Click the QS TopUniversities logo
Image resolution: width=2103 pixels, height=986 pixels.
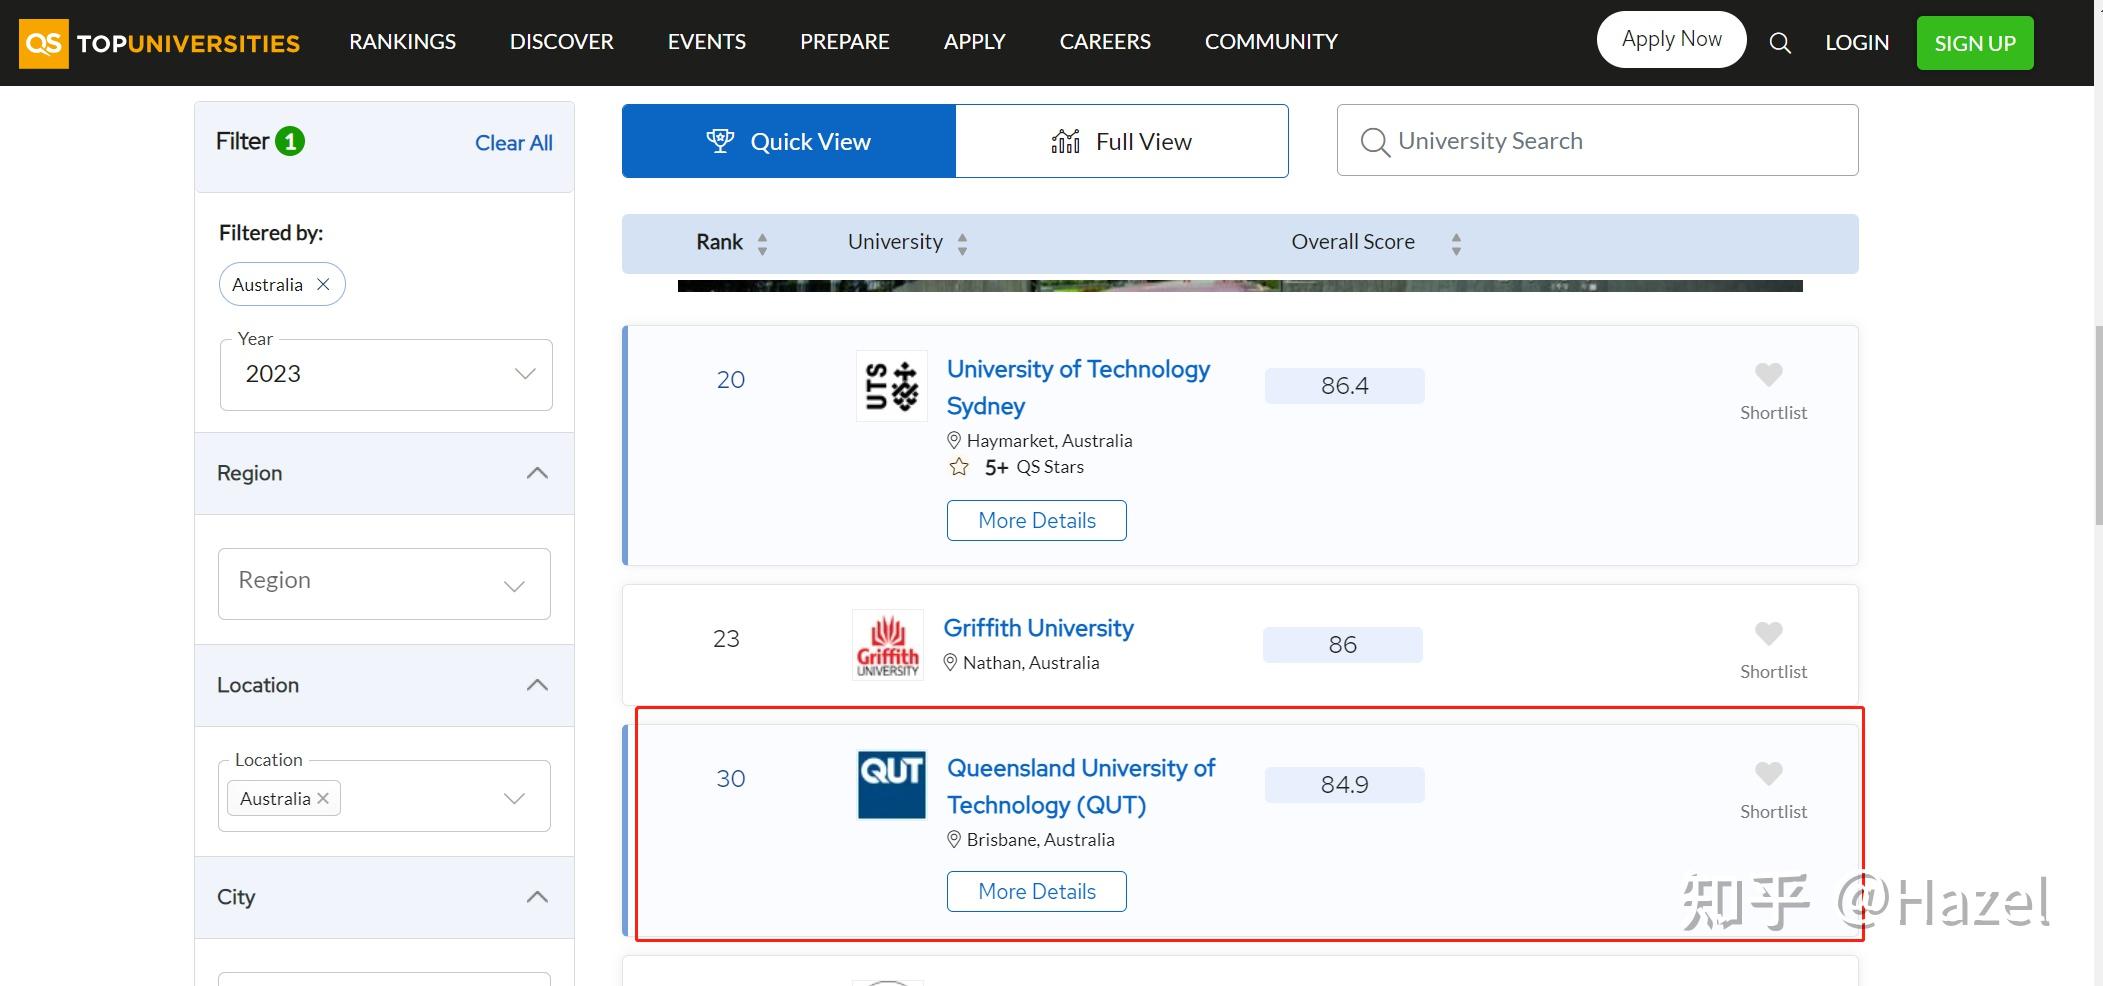[x=160, y=43]
